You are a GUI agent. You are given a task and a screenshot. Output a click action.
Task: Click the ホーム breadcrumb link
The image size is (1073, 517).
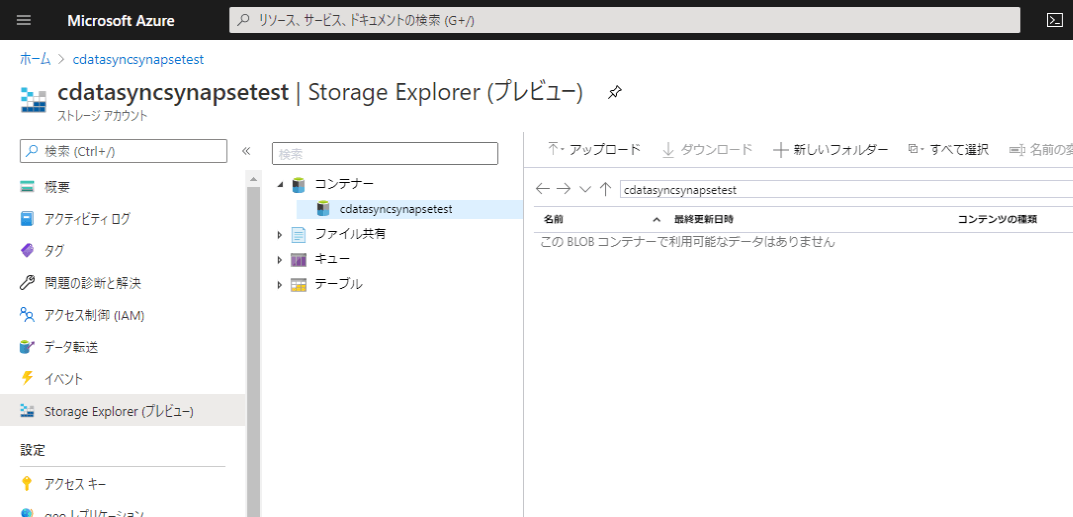35,59
